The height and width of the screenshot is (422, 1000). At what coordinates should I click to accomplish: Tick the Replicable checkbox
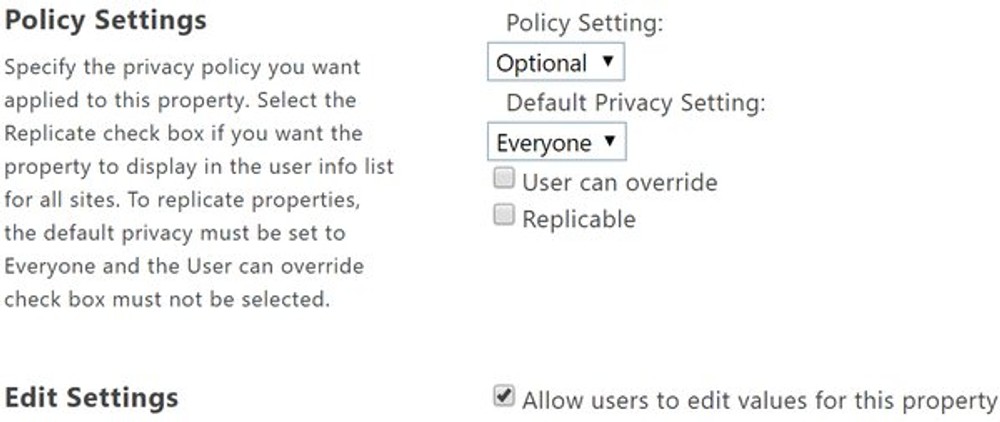click(x=505, y=216)
